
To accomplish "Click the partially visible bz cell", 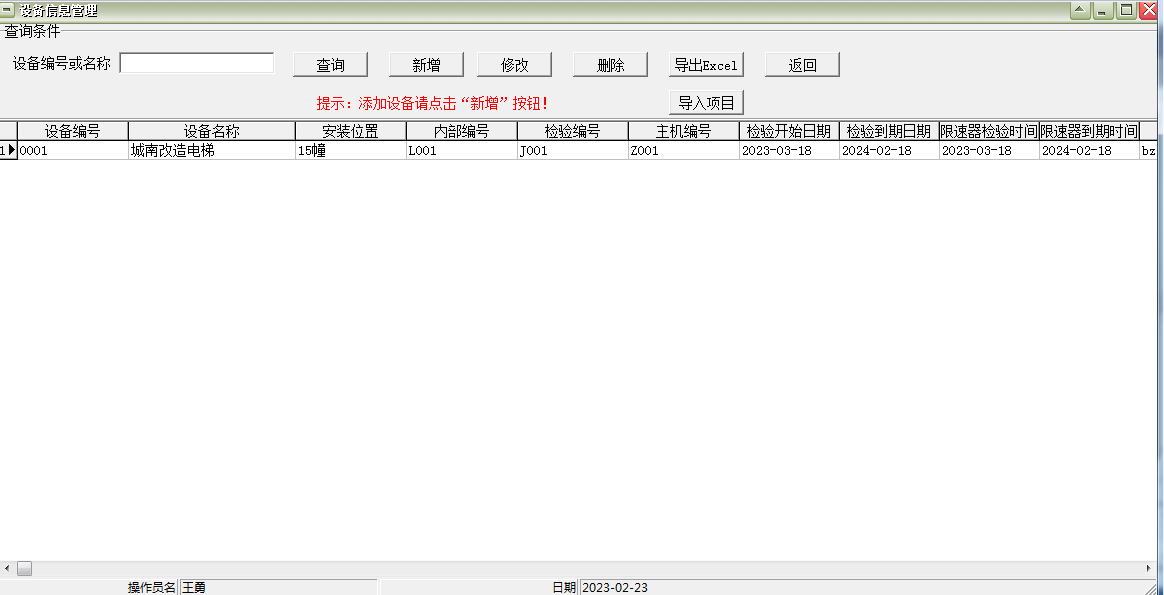I will tap(1148, 150).
